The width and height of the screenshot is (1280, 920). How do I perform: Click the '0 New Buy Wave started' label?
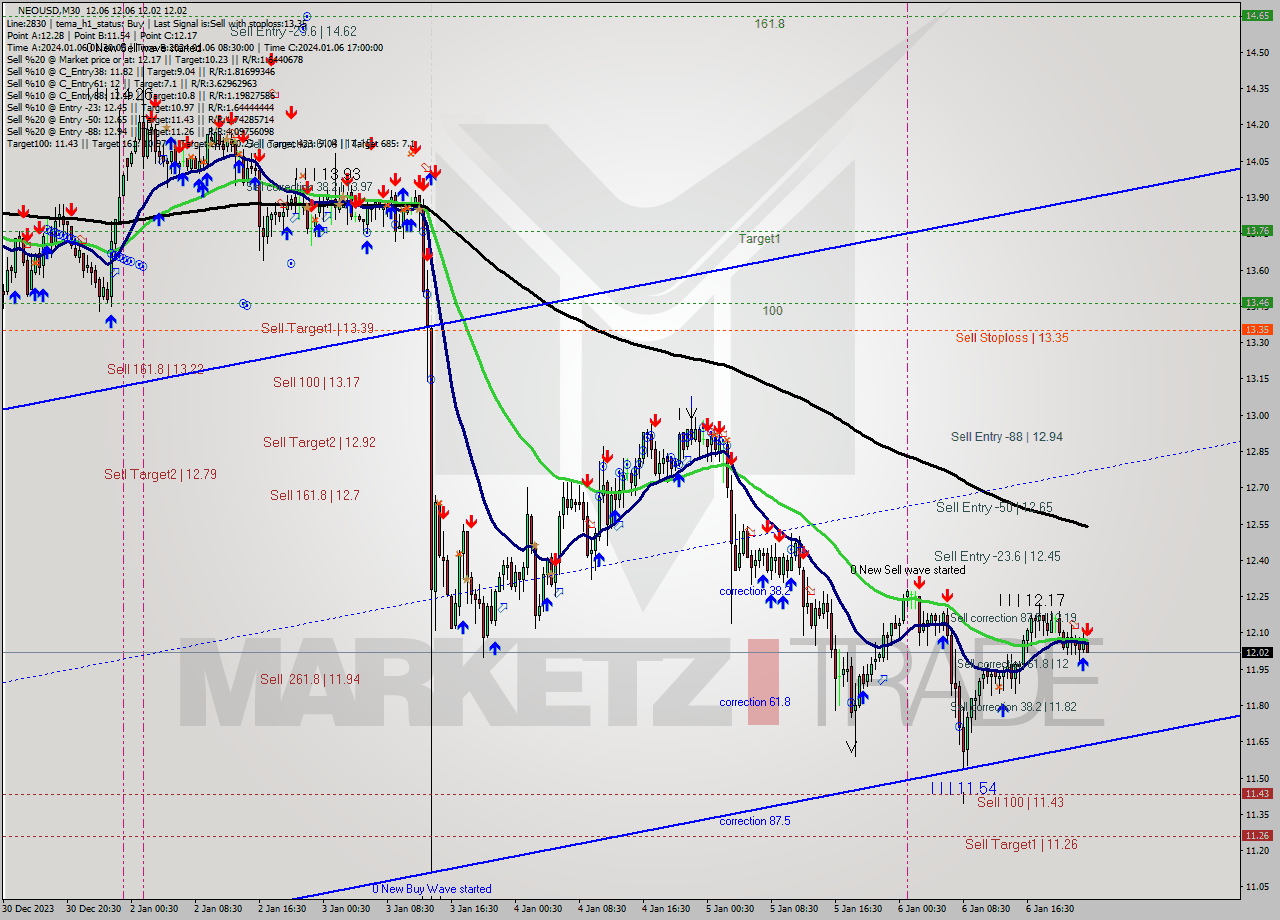[432, 888]
